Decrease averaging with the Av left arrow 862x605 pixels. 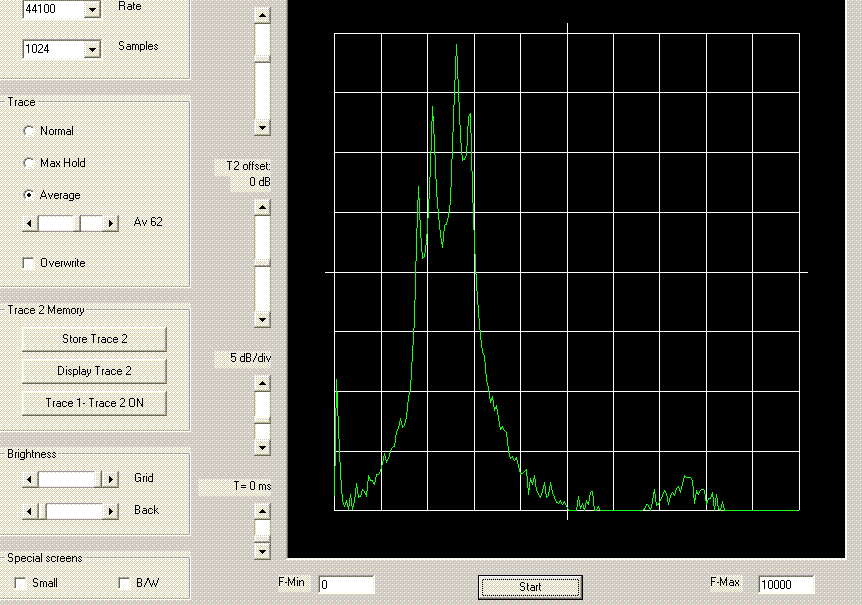coord(30,224)
